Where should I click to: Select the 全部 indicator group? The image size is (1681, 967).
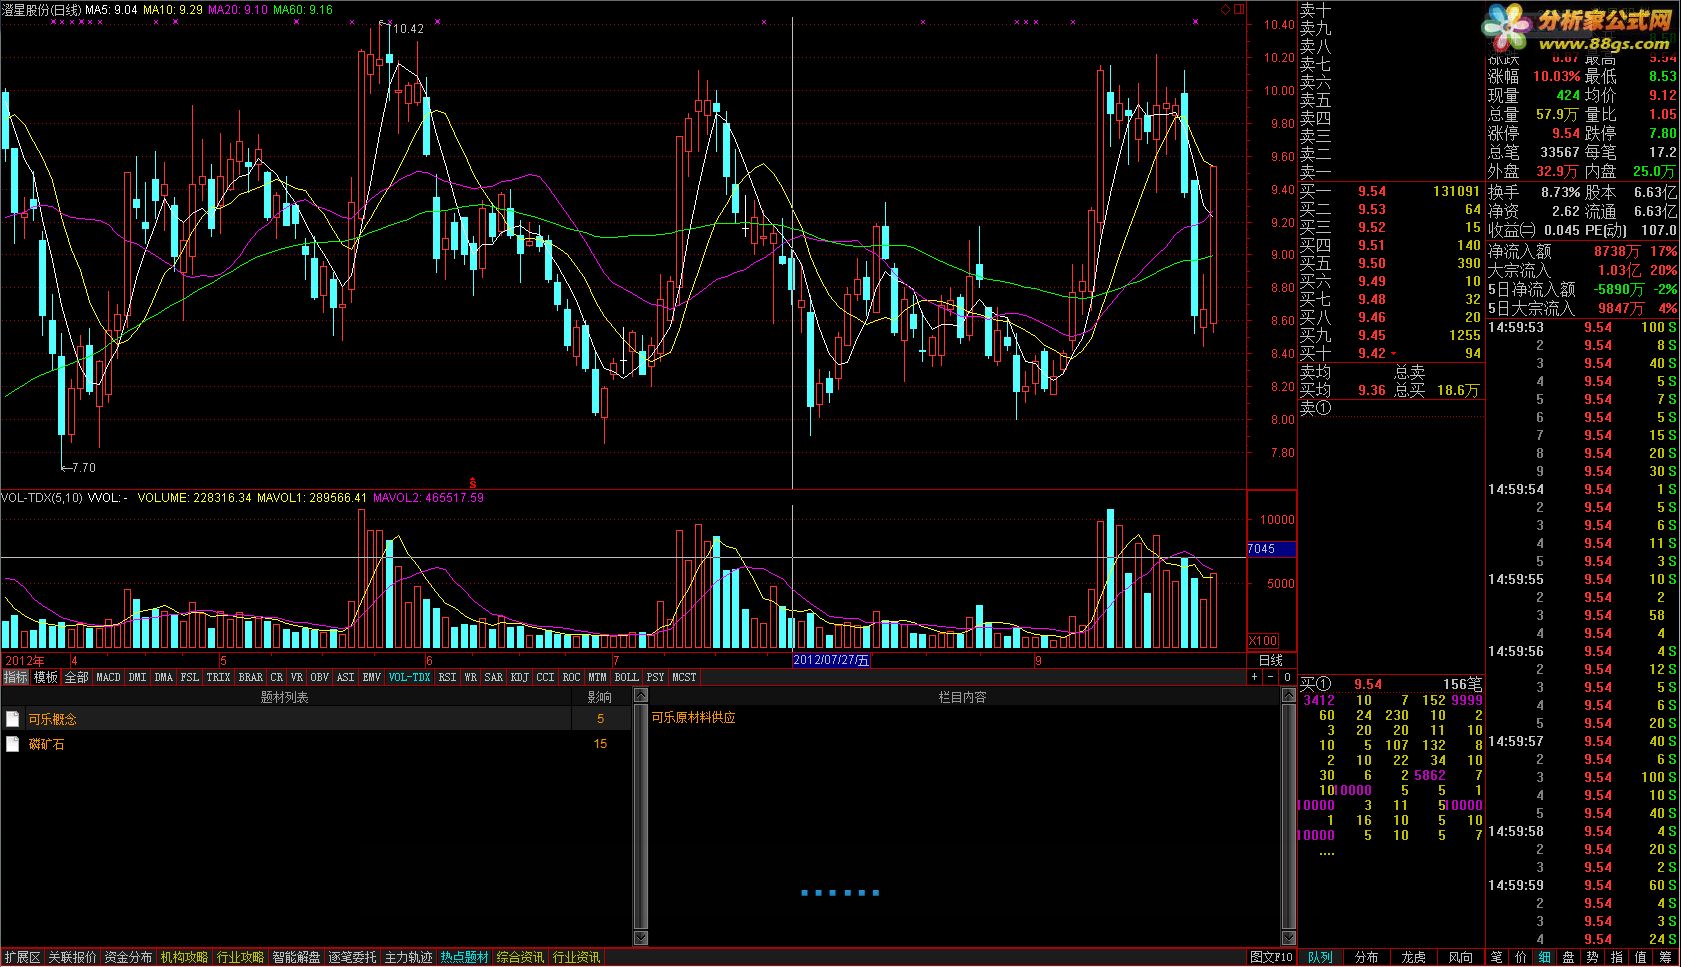point(76,677)
